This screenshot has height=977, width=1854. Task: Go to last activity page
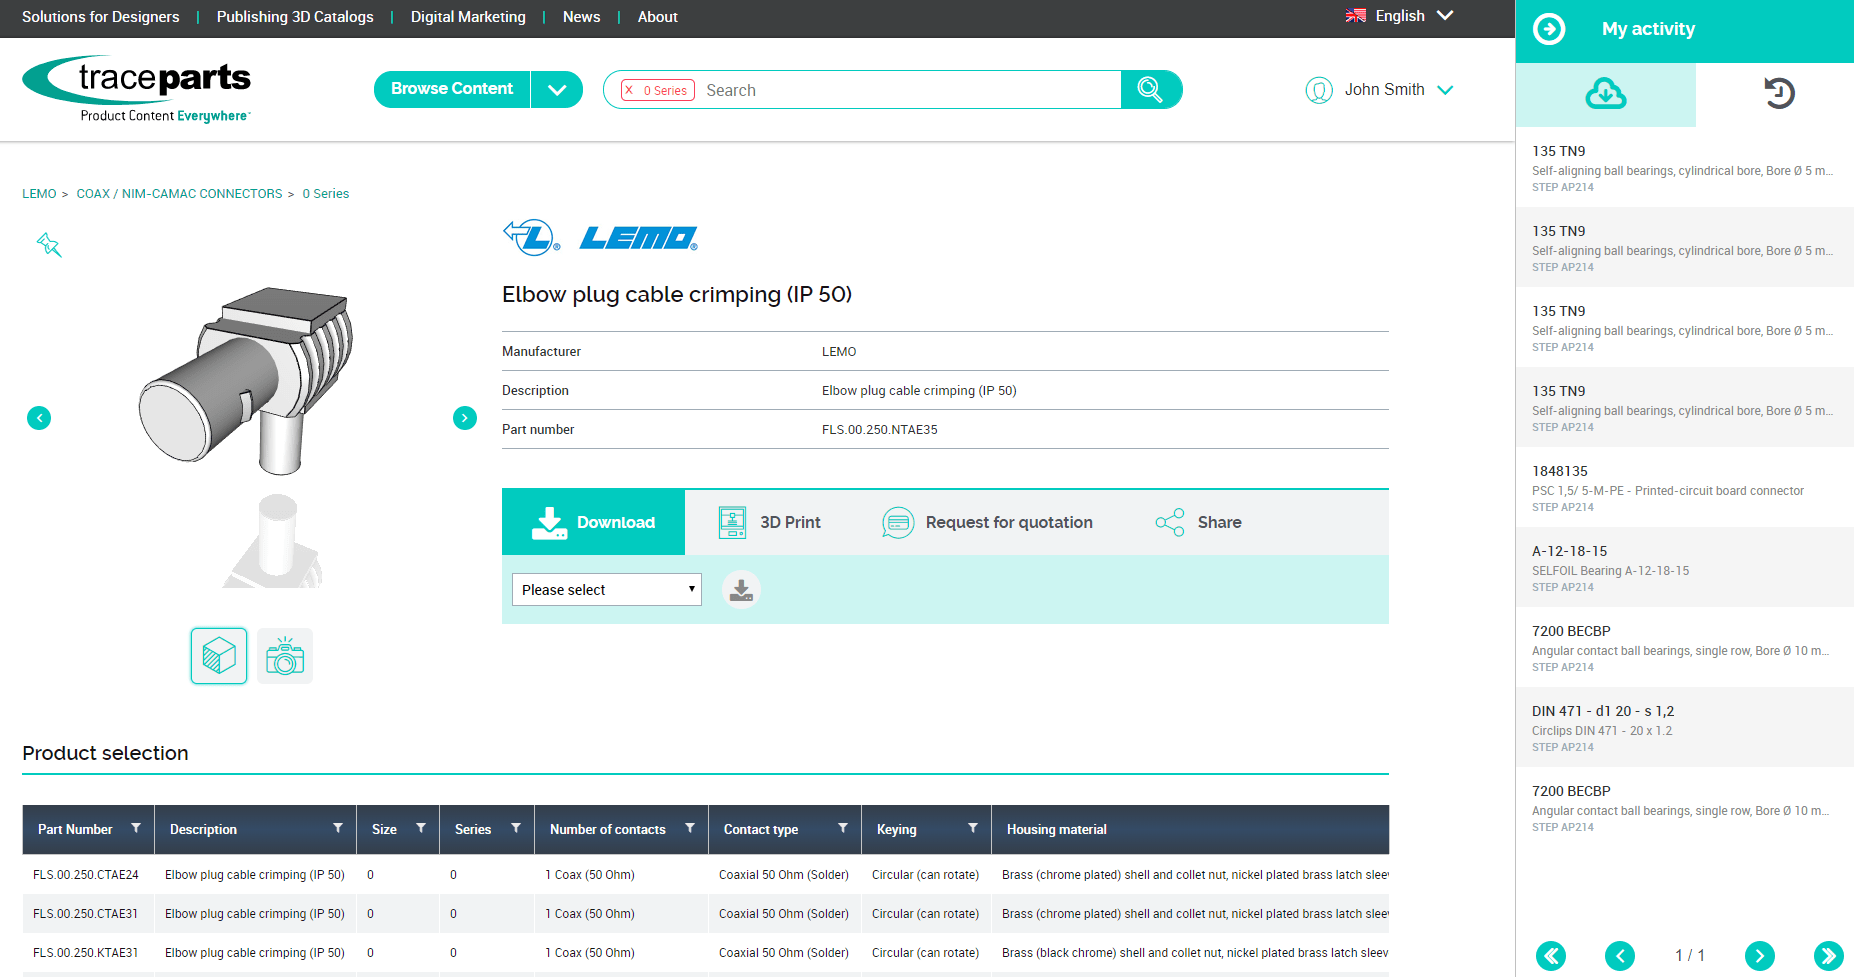[x=1828, y=956]
